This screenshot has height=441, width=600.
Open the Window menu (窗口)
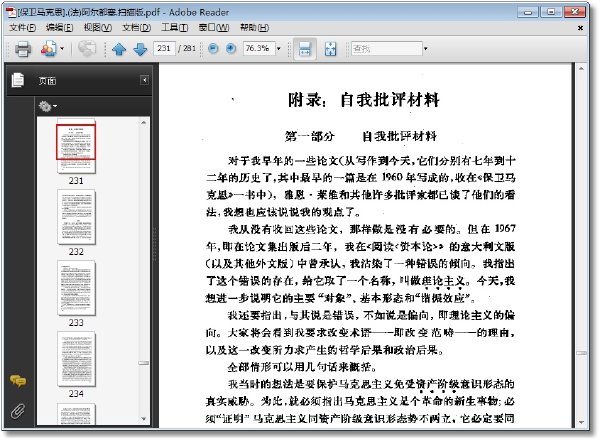tap(214, 28)
